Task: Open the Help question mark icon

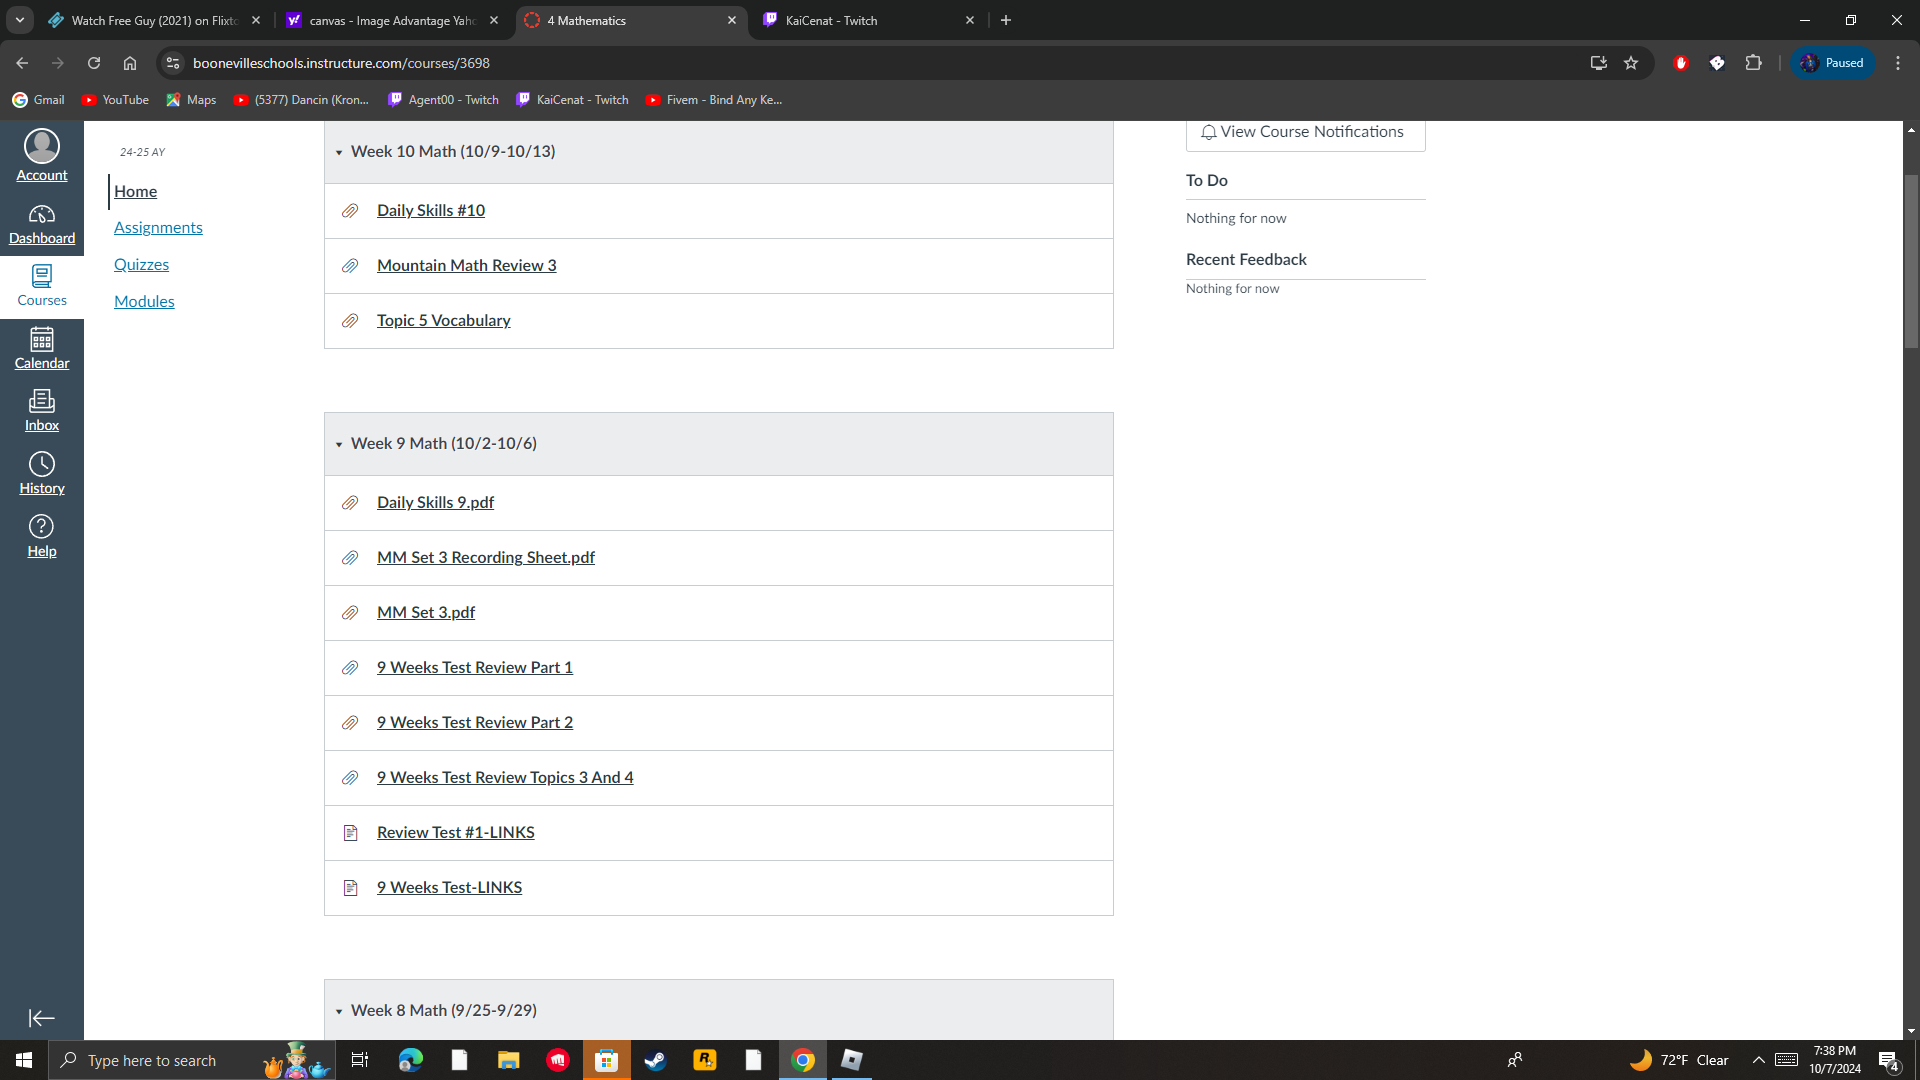Action: click(x=41, y=527)
